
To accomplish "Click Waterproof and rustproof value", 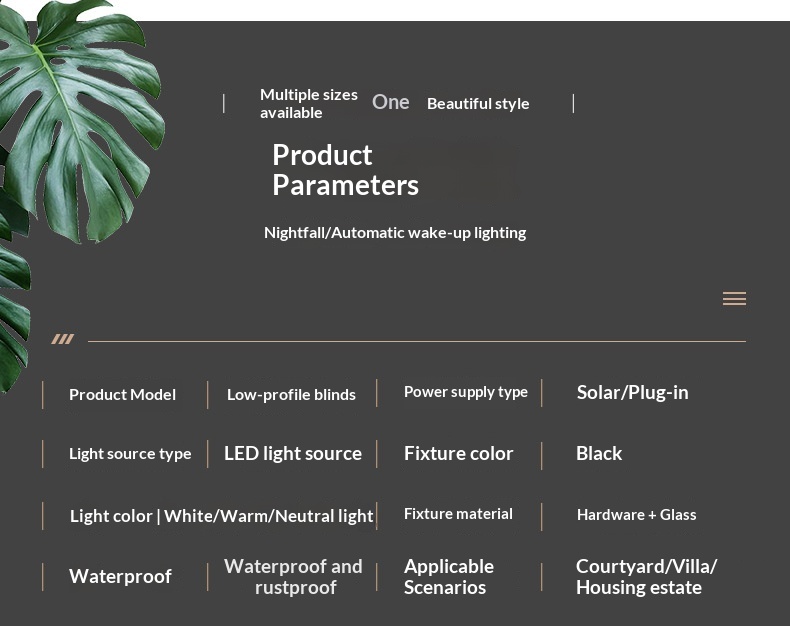I will tap(293, 577).
